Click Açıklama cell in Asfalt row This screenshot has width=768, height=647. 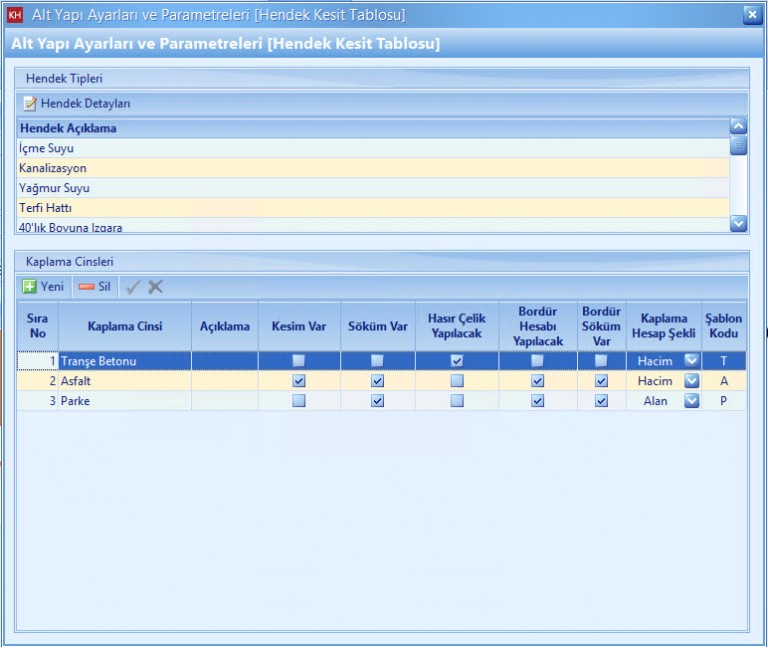[224, 381]
